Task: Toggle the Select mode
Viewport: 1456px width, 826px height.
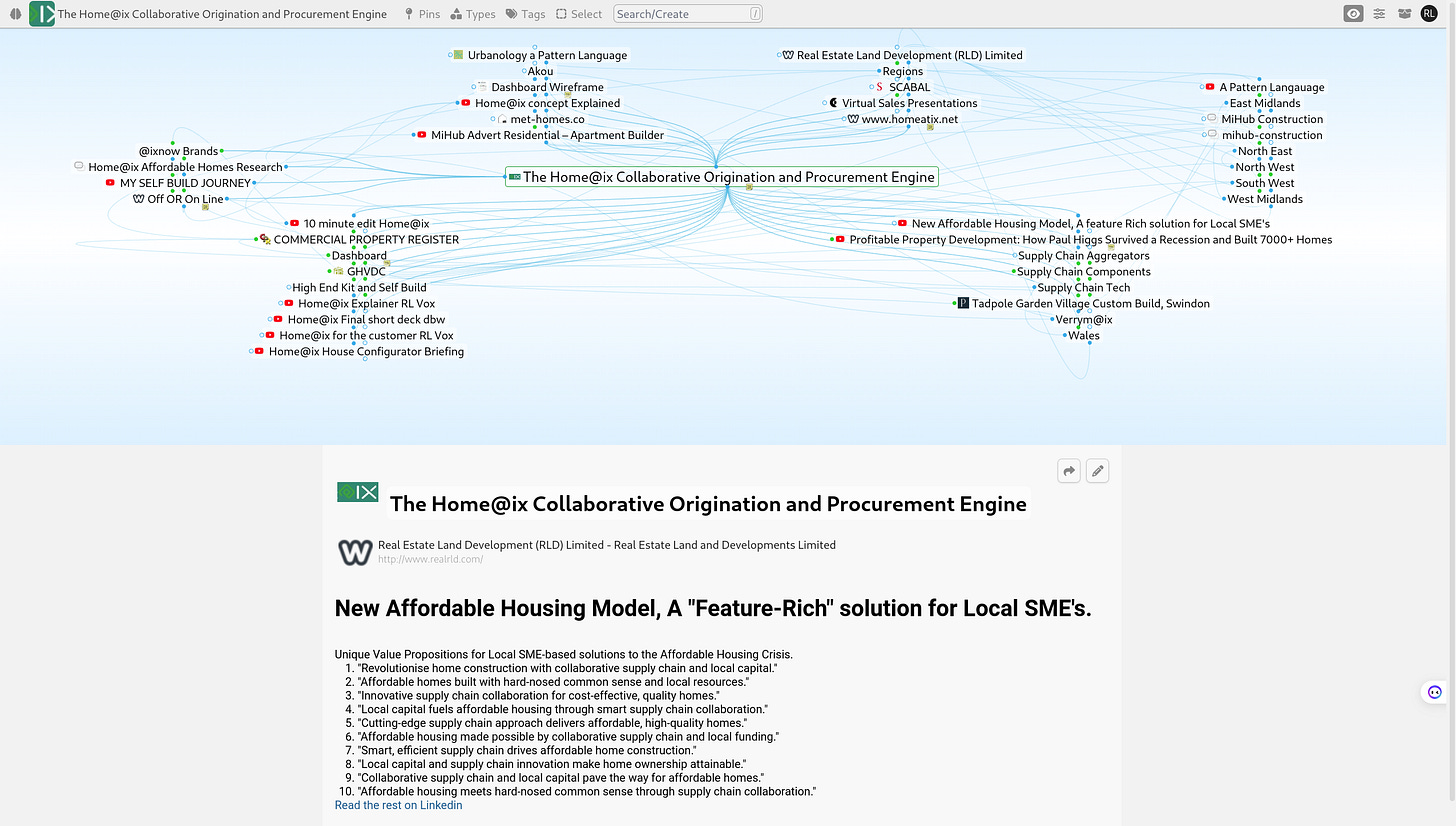Action: (579, 14)
